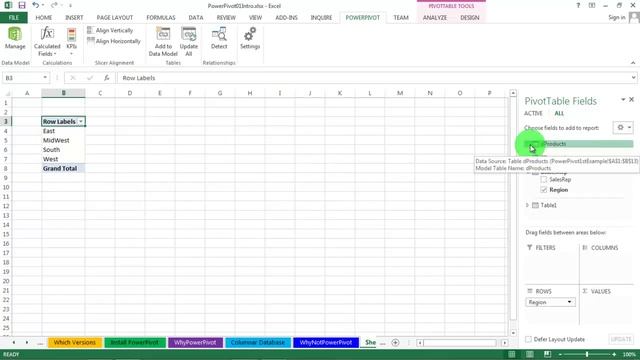Click Detect relationships icon
640x360 pixels.
coord(219,38)
